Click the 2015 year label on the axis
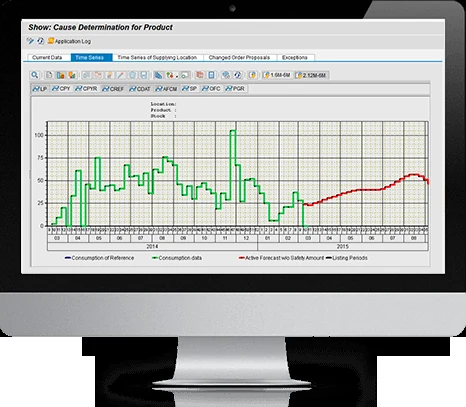This screenshot has height=407, width=466. [x=343, y=246]
